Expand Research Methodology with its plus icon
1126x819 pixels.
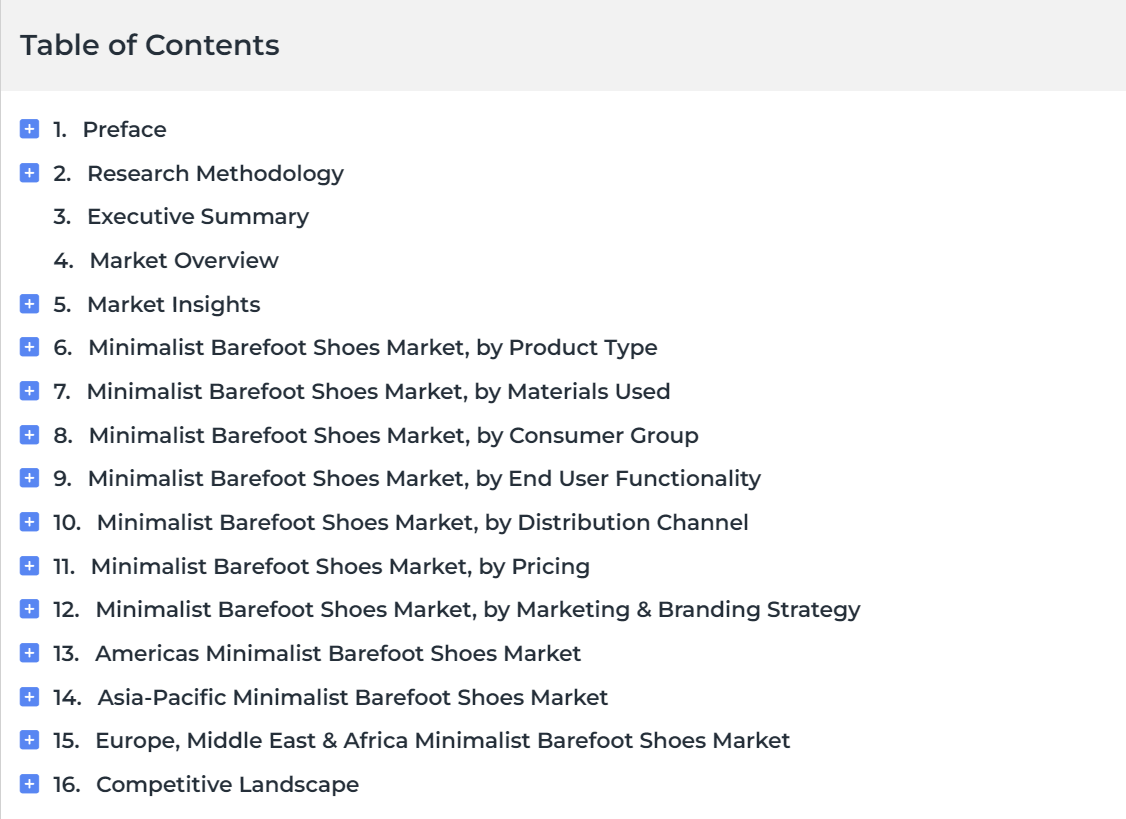tap(29, 173)
